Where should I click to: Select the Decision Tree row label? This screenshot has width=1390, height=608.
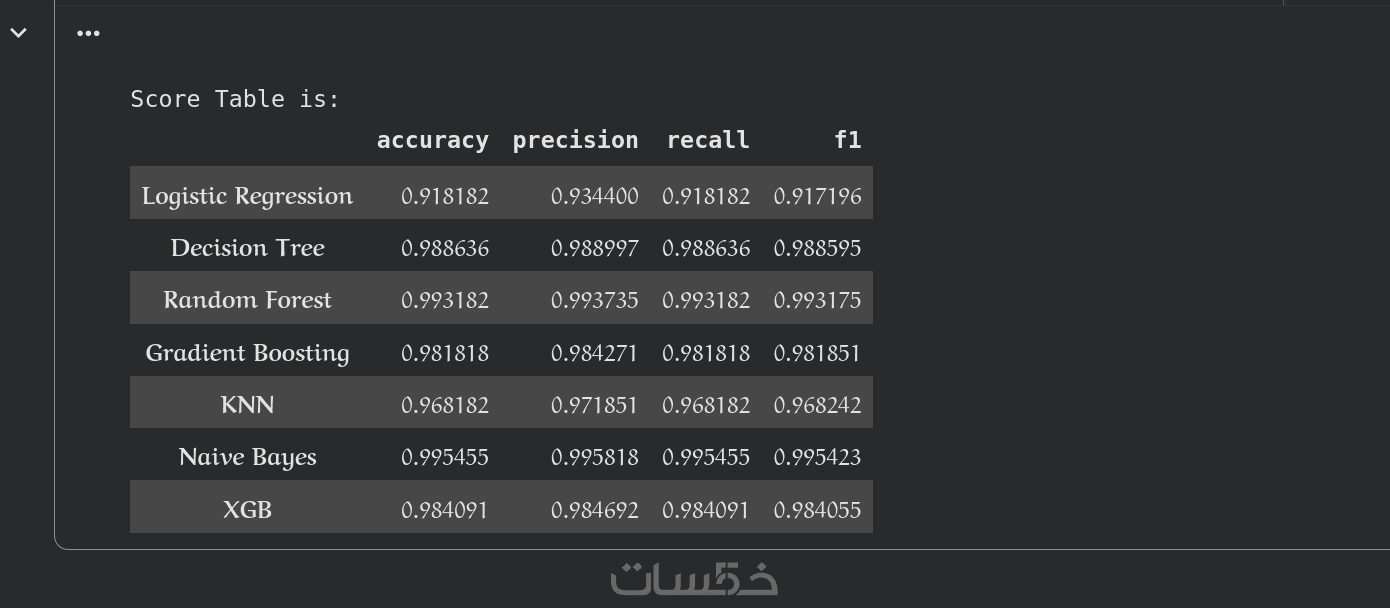[x=247, y=248]
